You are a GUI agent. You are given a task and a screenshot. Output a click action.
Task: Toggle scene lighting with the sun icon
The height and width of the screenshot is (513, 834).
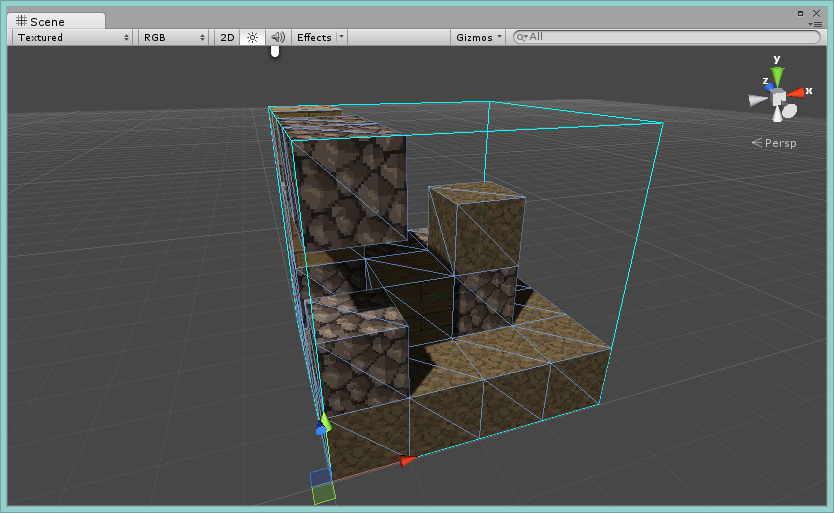(x=252, y=37)
